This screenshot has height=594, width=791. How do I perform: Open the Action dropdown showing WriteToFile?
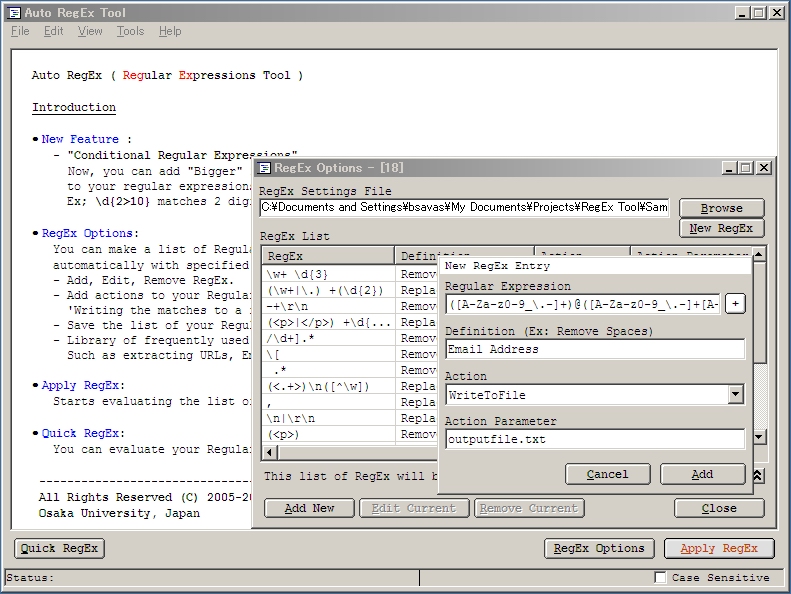point(736,395)
